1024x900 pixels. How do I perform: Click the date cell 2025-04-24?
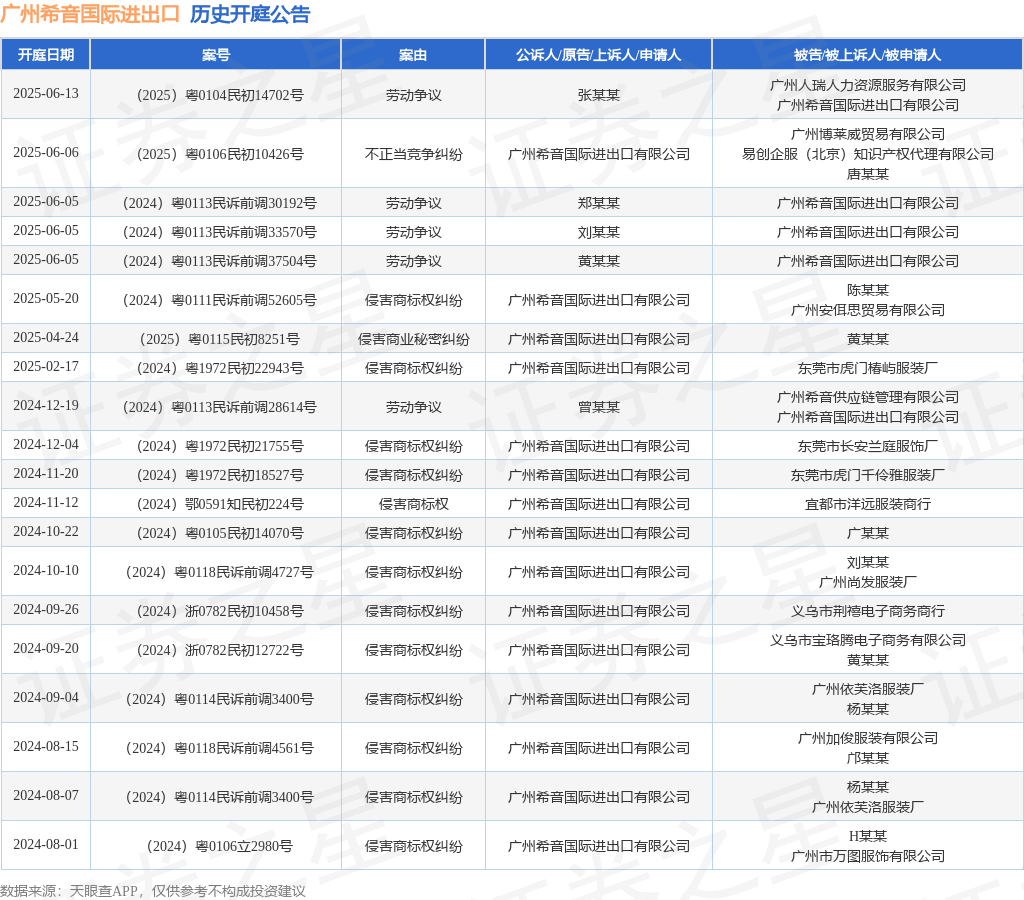click(46, 338)
